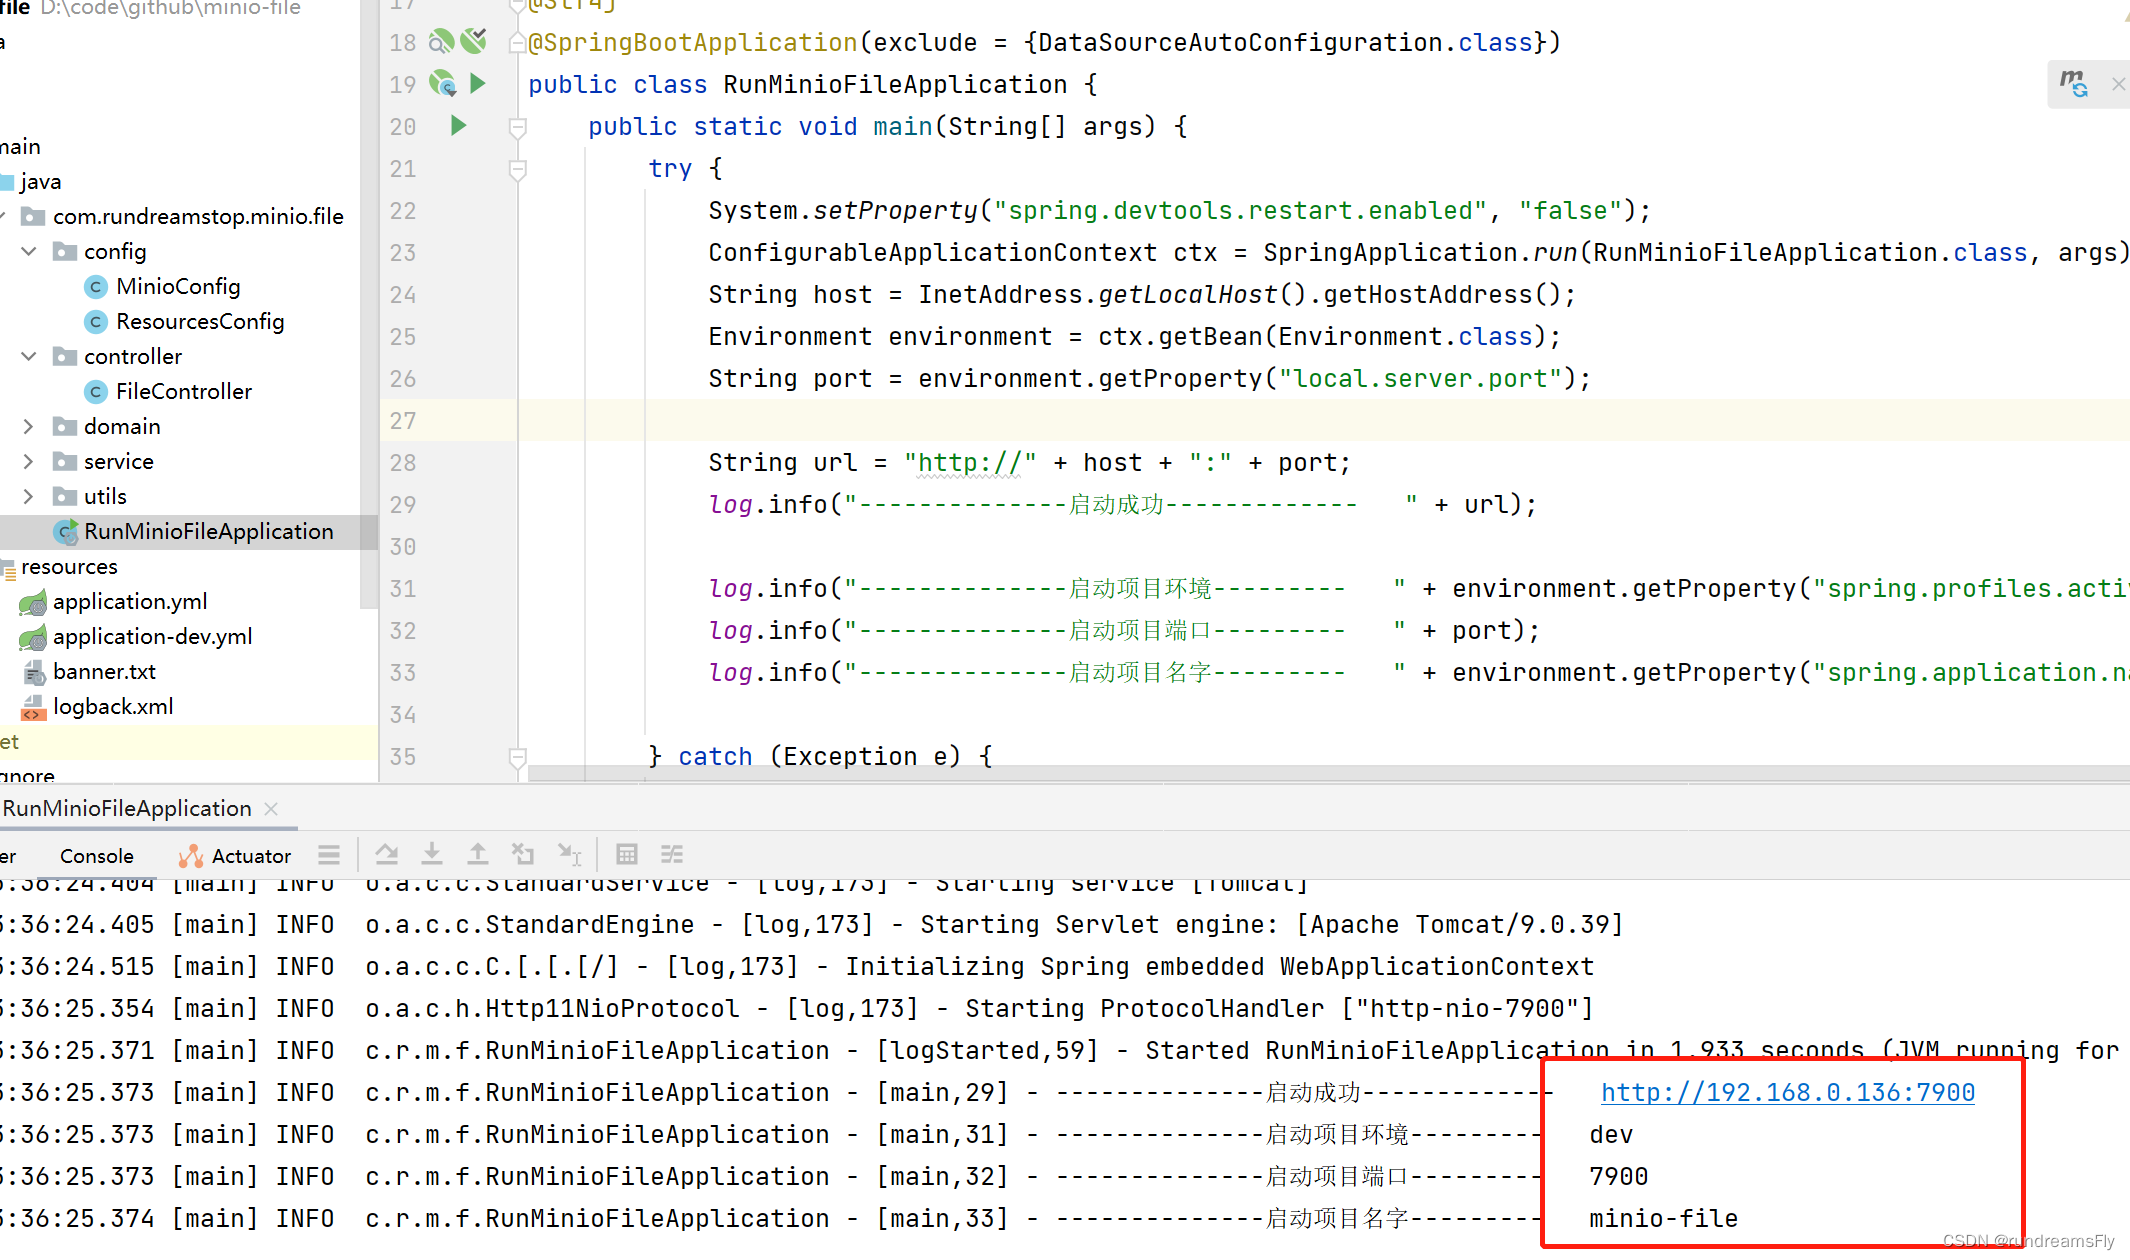Click the Spring bean search gutter icon on line 18

pos(441,42)
